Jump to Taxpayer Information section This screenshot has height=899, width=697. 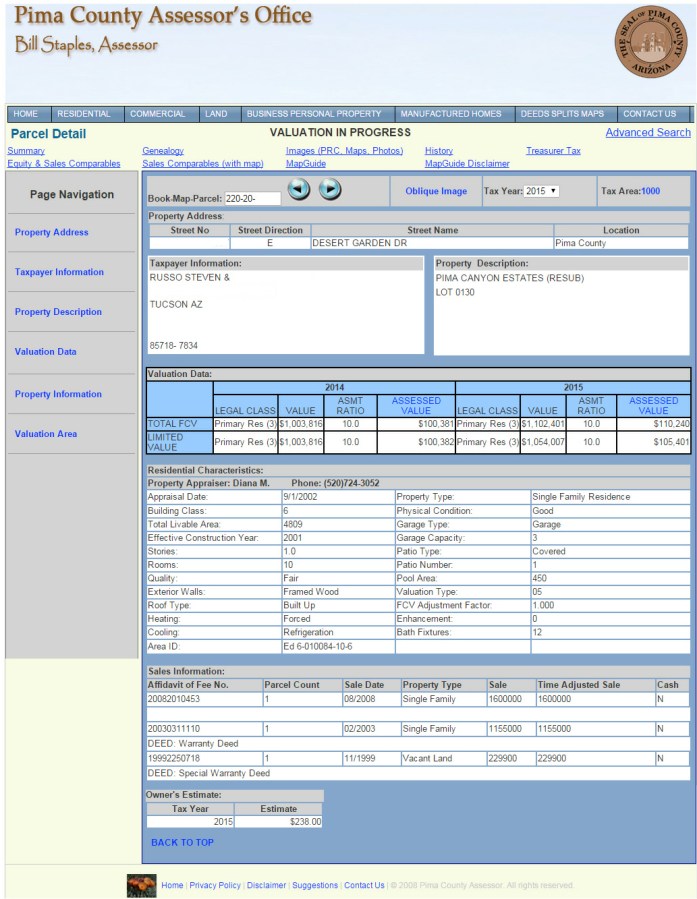coord(59,272)
